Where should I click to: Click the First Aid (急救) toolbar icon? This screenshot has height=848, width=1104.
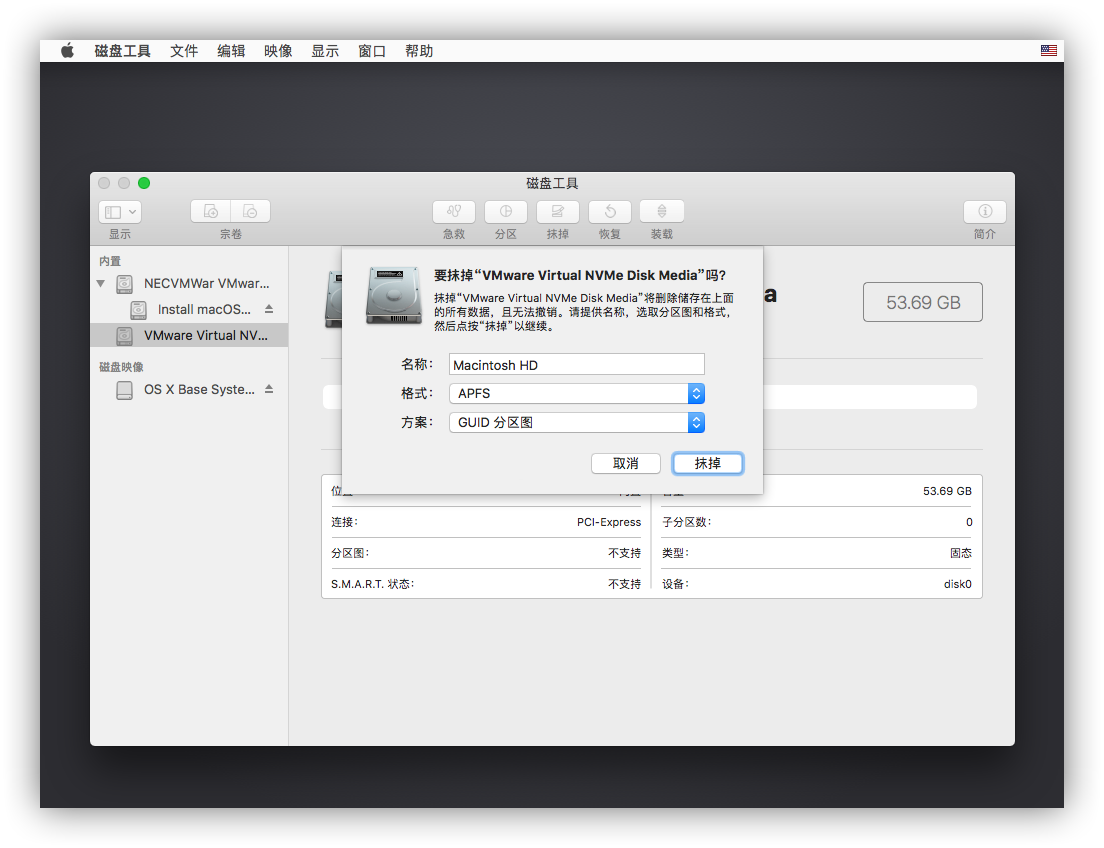454,211
